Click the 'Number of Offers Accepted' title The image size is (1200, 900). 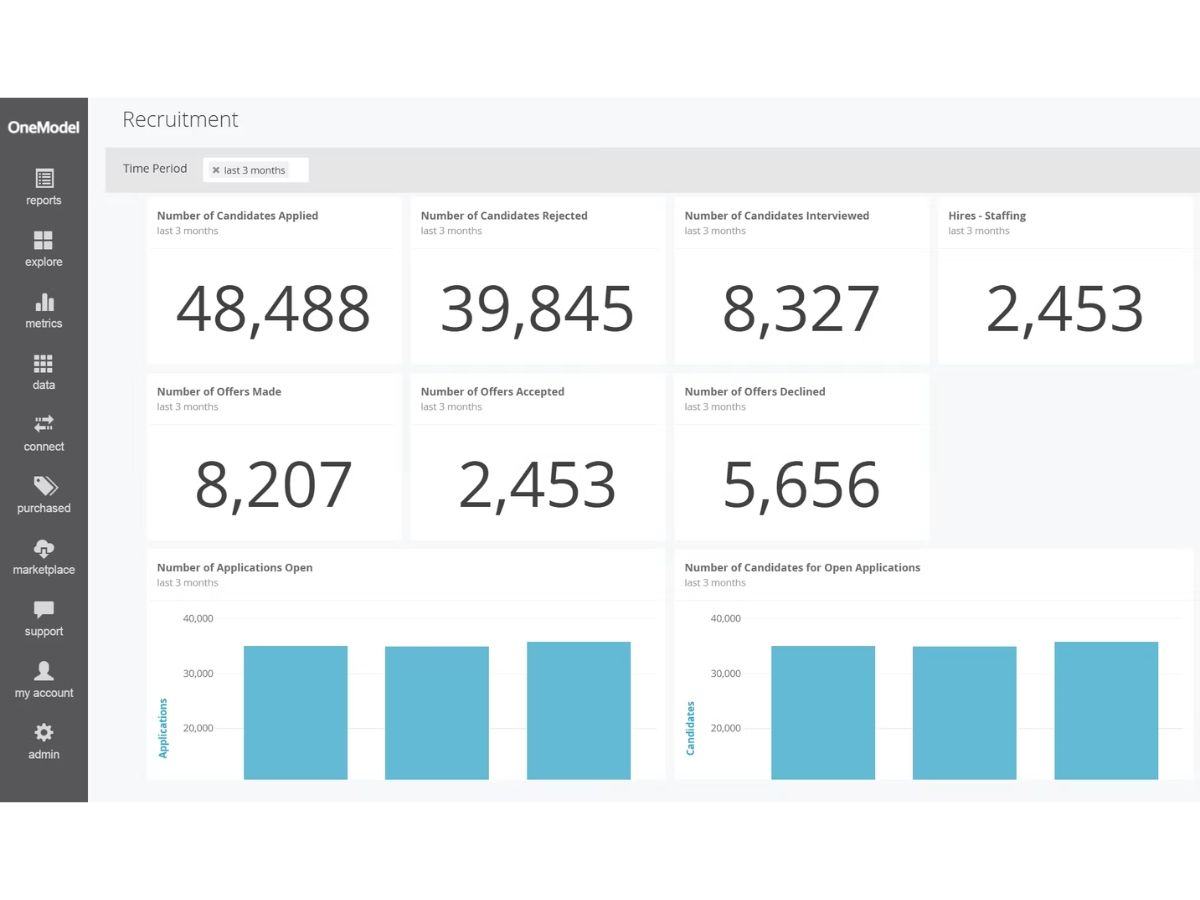493,392
